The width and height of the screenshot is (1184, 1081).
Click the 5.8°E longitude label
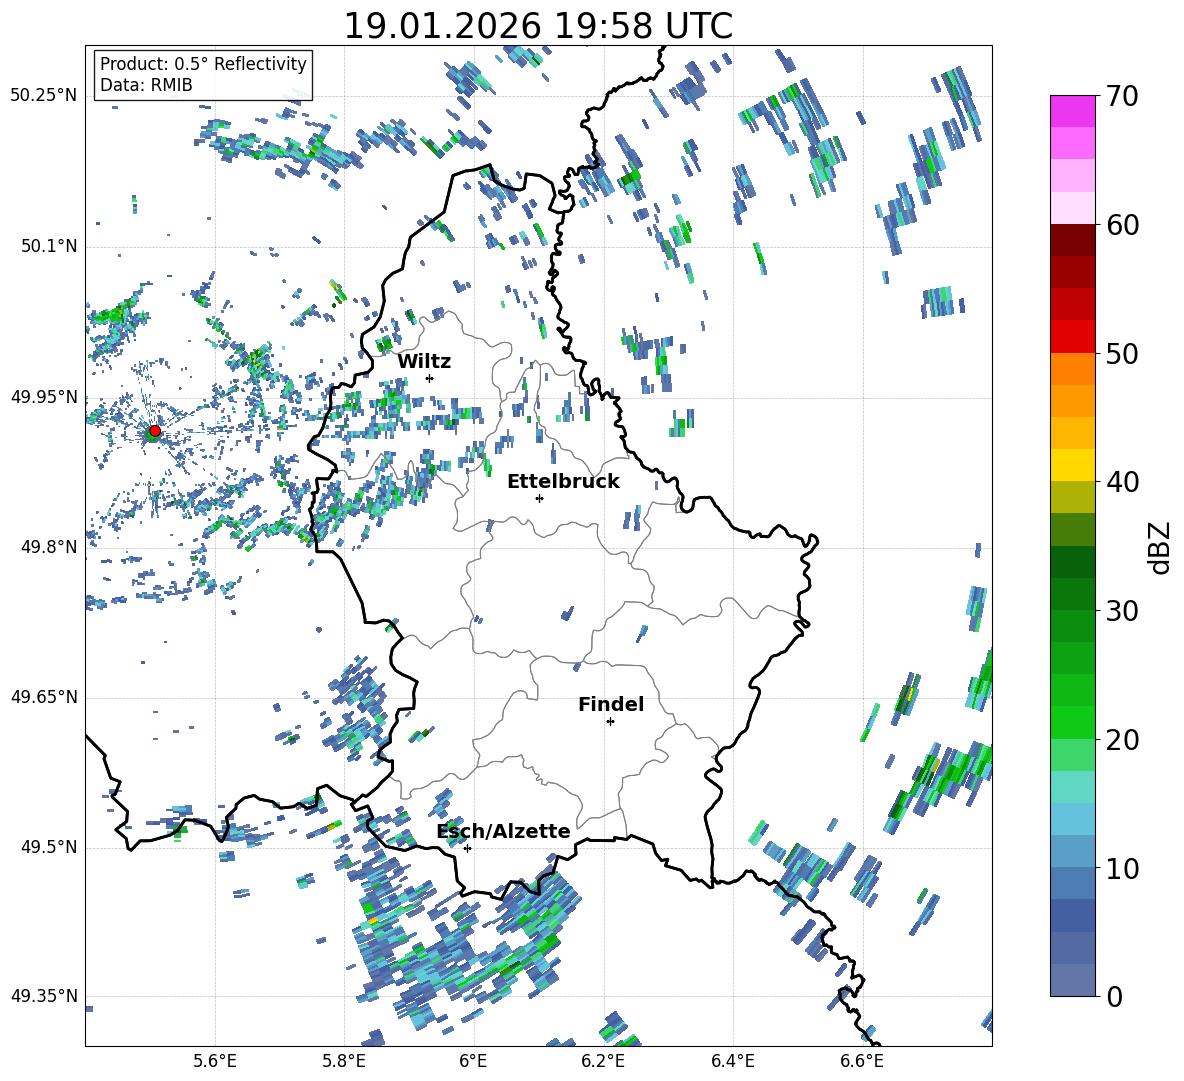point(344,1061)
